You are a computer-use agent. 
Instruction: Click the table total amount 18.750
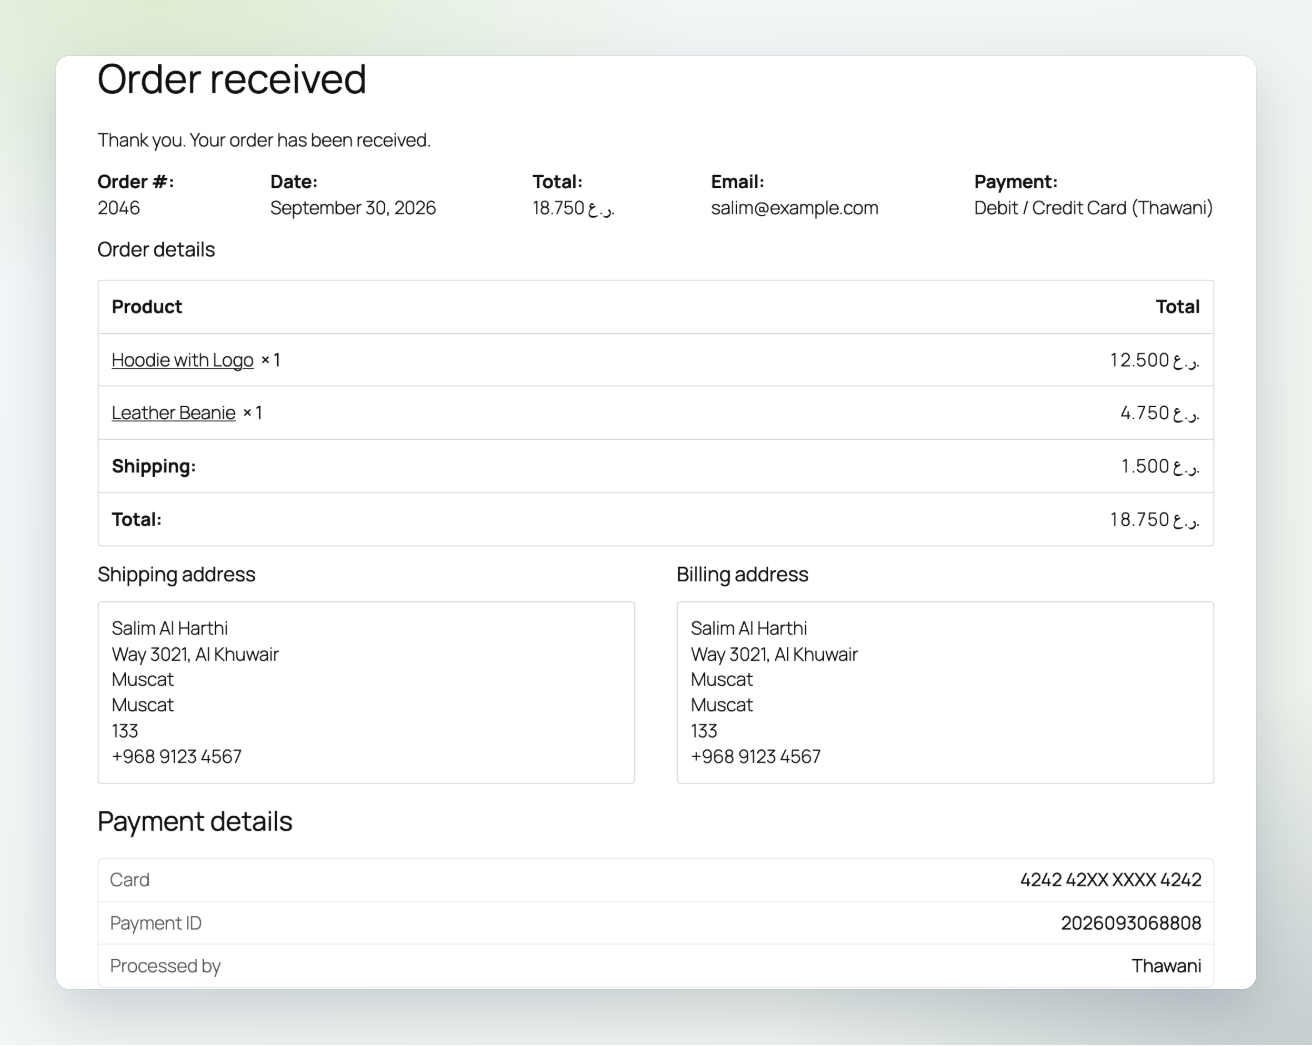[x=1154, y=519]
